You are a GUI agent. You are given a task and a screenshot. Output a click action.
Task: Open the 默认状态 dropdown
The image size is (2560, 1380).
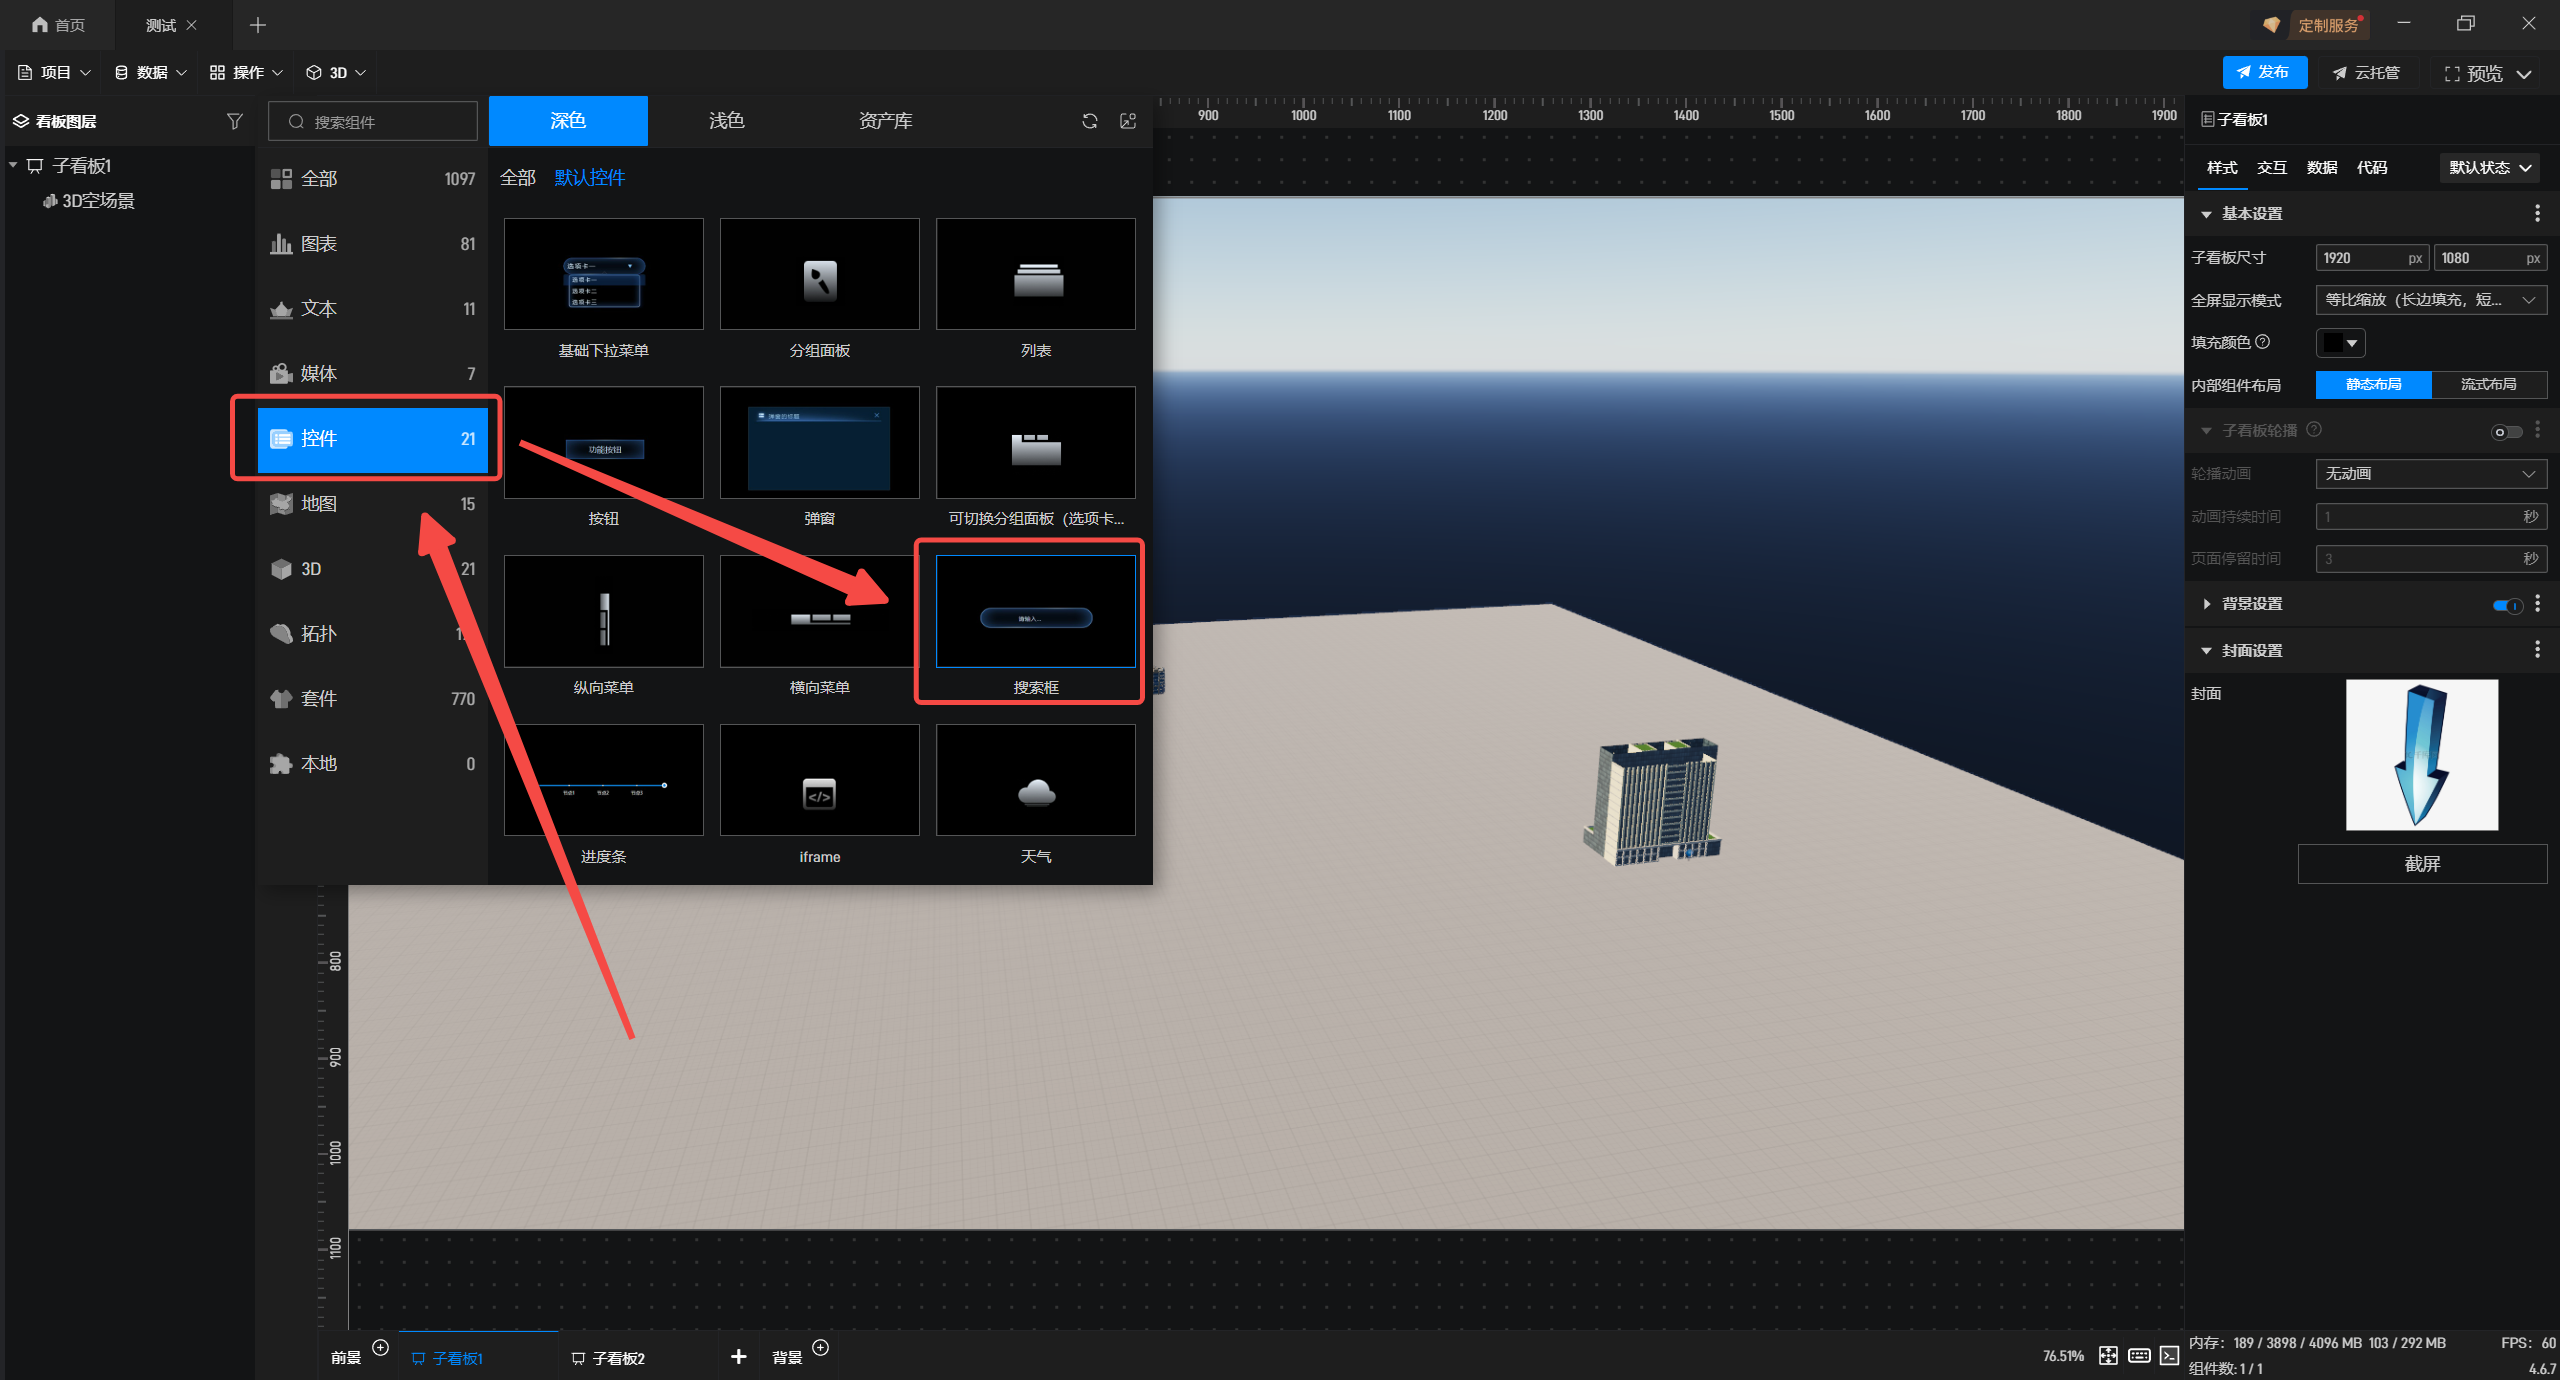[2489, 168]
